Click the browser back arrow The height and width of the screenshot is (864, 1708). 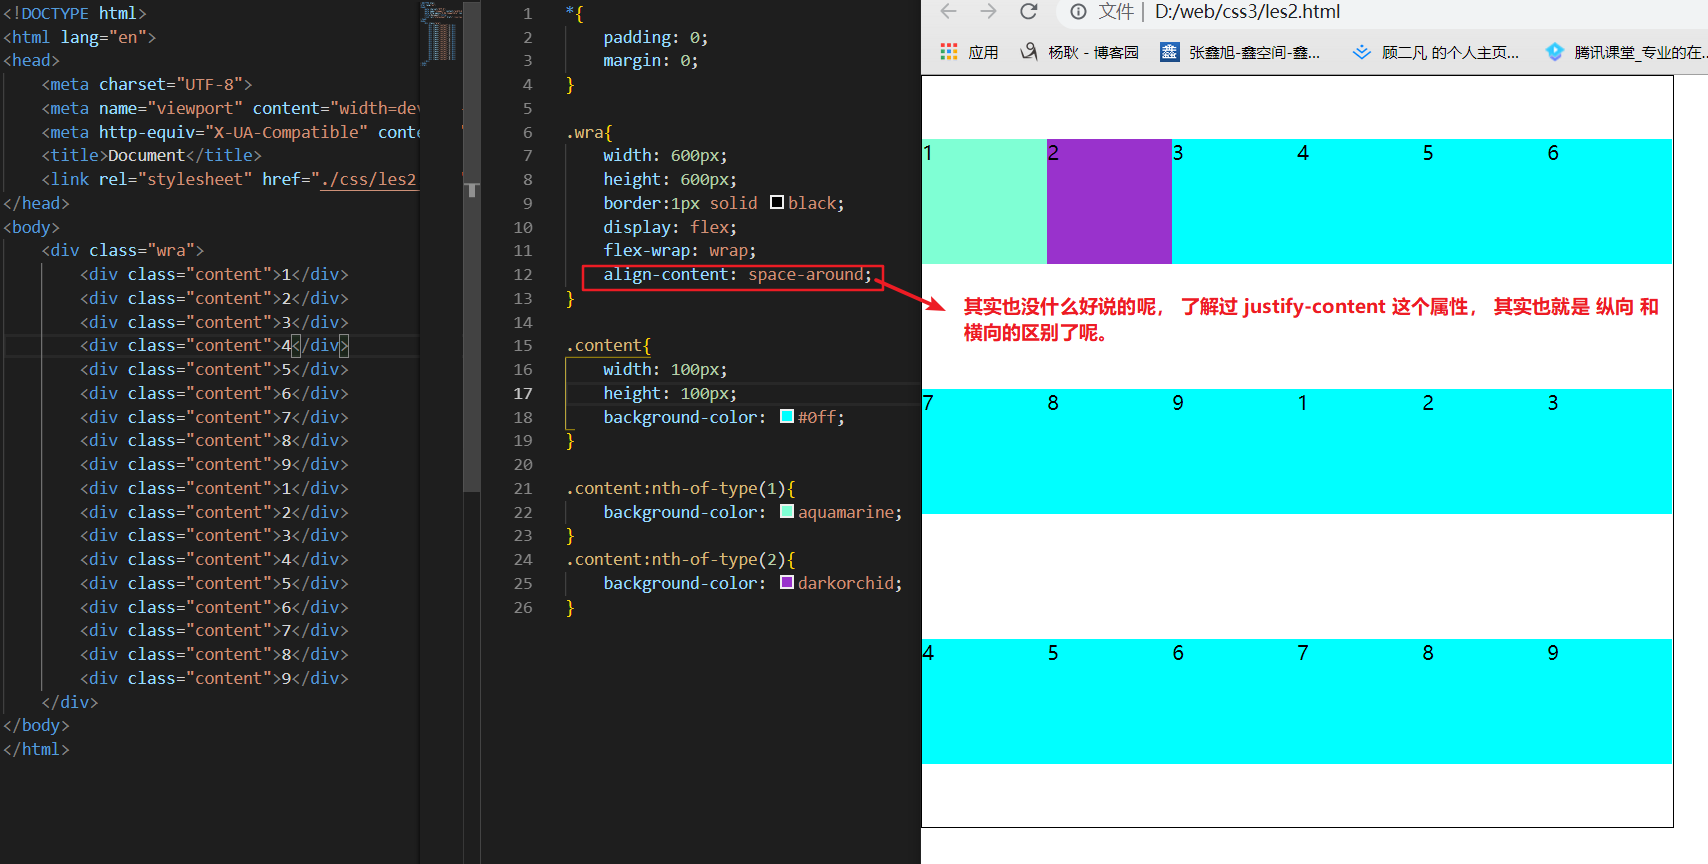pyautogui.click(x=948, y=12)
